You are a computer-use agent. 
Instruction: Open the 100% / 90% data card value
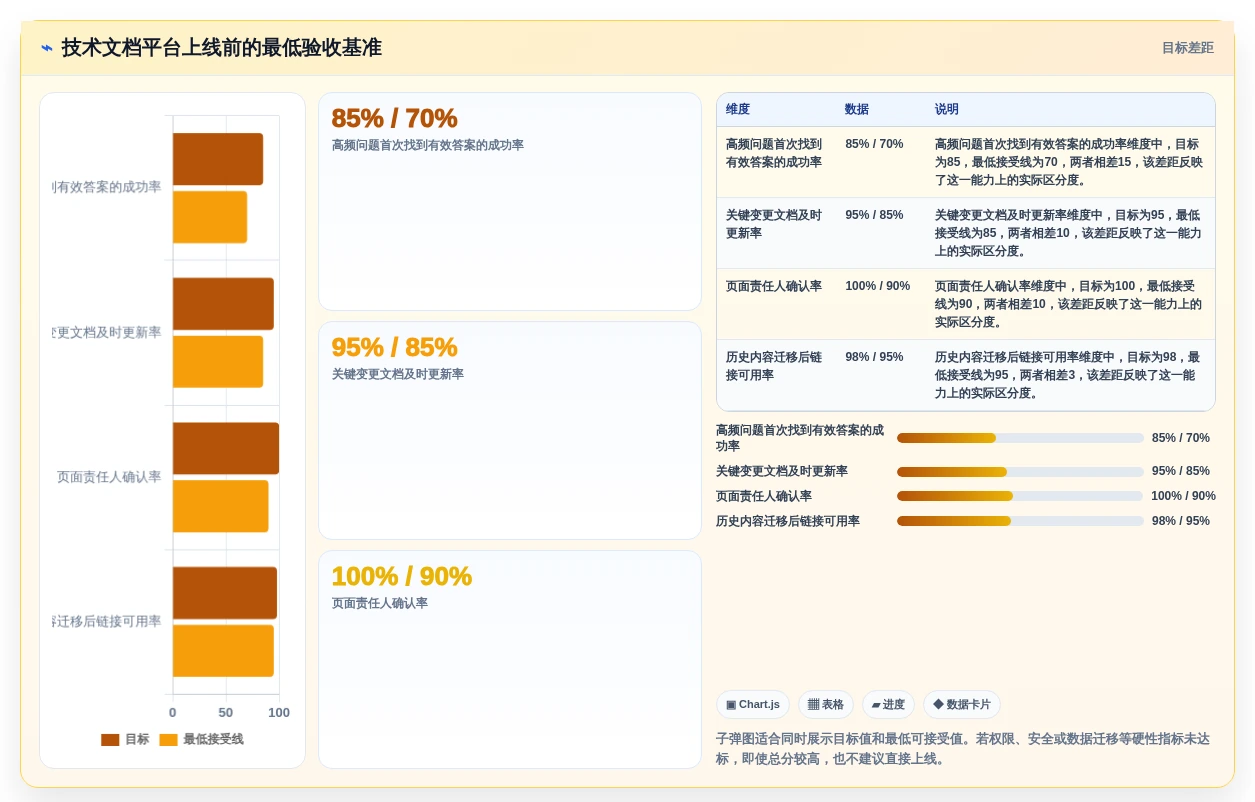pyautogui.click(x=401, y=576)
